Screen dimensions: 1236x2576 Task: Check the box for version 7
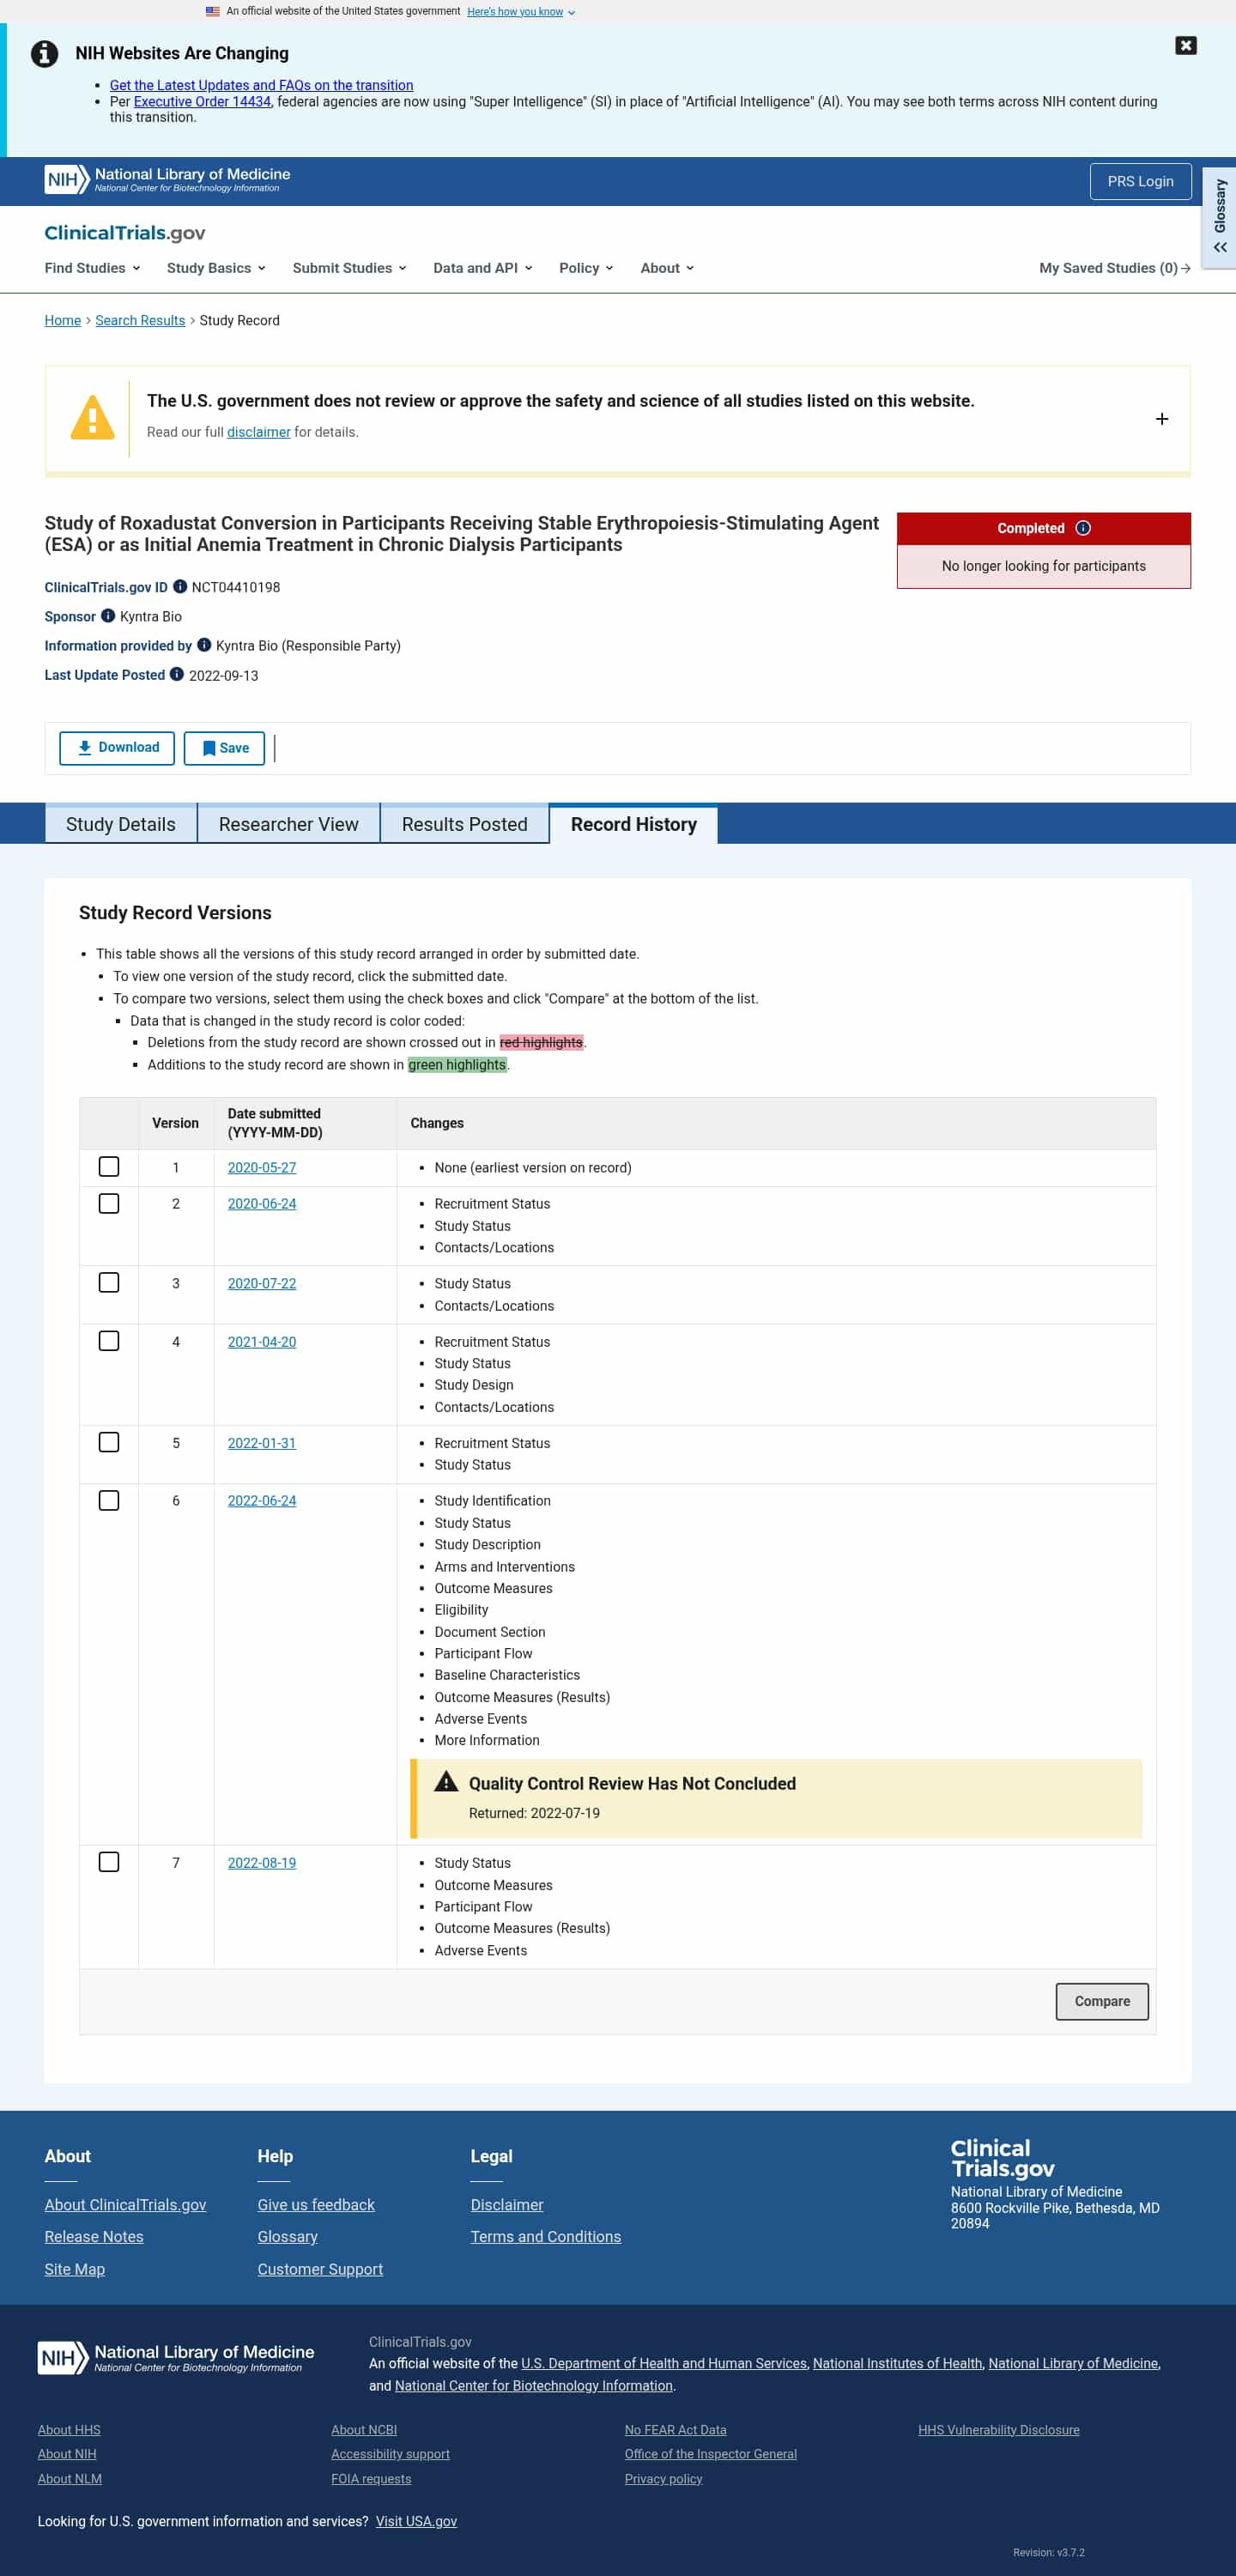tap(109, 1861)
